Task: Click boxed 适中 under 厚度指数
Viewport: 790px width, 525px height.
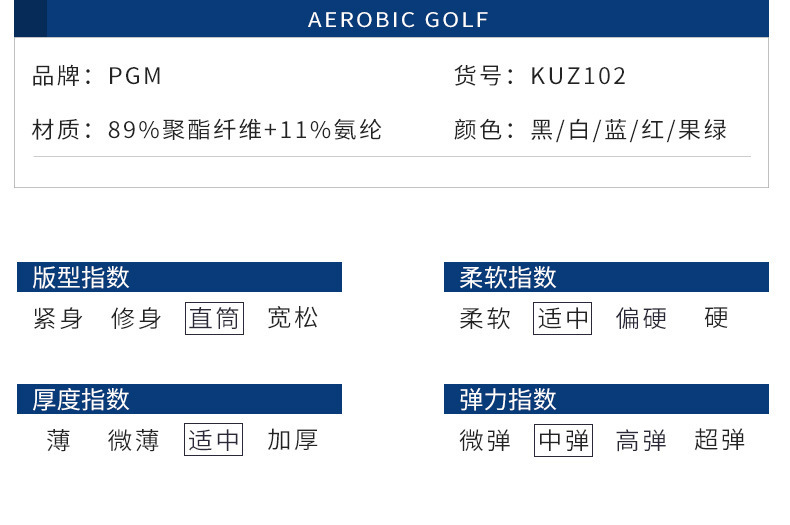Action: [x=214, y=441]
